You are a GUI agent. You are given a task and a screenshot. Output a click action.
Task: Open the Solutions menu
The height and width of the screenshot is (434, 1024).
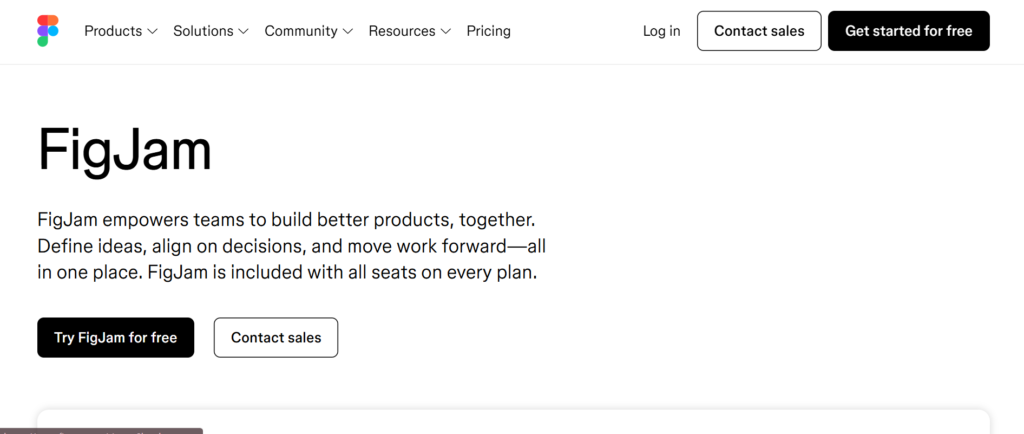[203, 31]
